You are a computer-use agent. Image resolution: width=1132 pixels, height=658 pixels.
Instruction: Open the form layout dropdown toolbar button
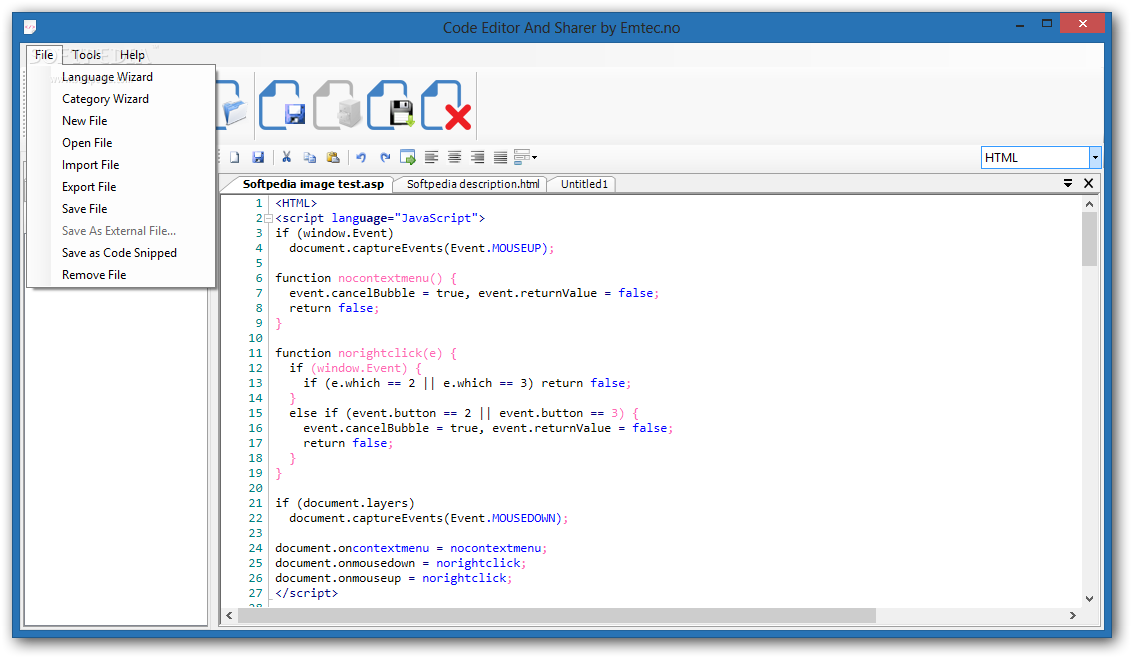(526, 157)
